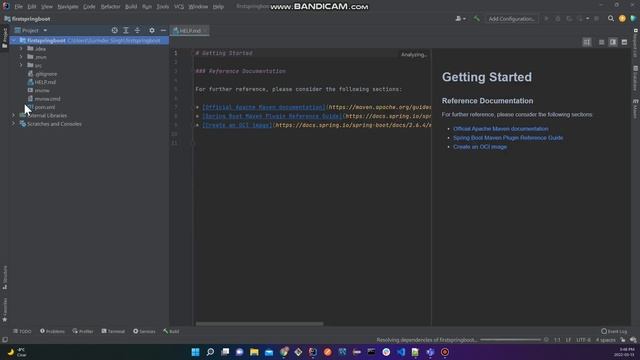Open user icon dropdown arrow in toolbar
This screenshot has width=640, height=360.
tap(464, 19)
